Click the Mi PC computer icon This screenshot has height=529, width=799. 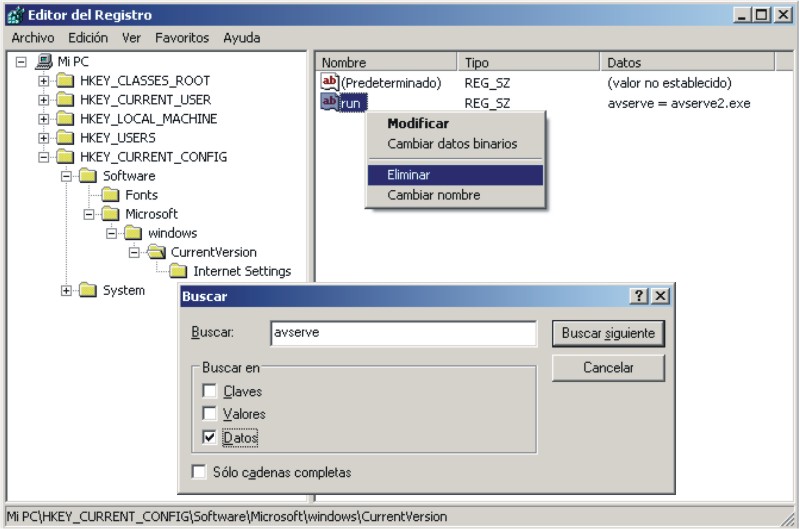[x=44, y=62]
